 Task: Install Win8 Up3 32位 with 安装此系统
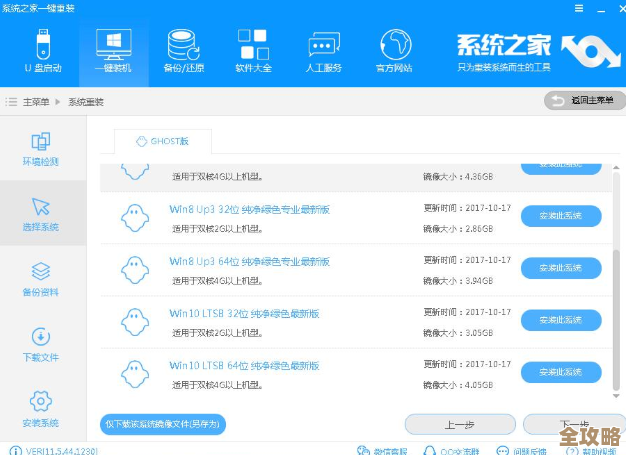(561, 216)
